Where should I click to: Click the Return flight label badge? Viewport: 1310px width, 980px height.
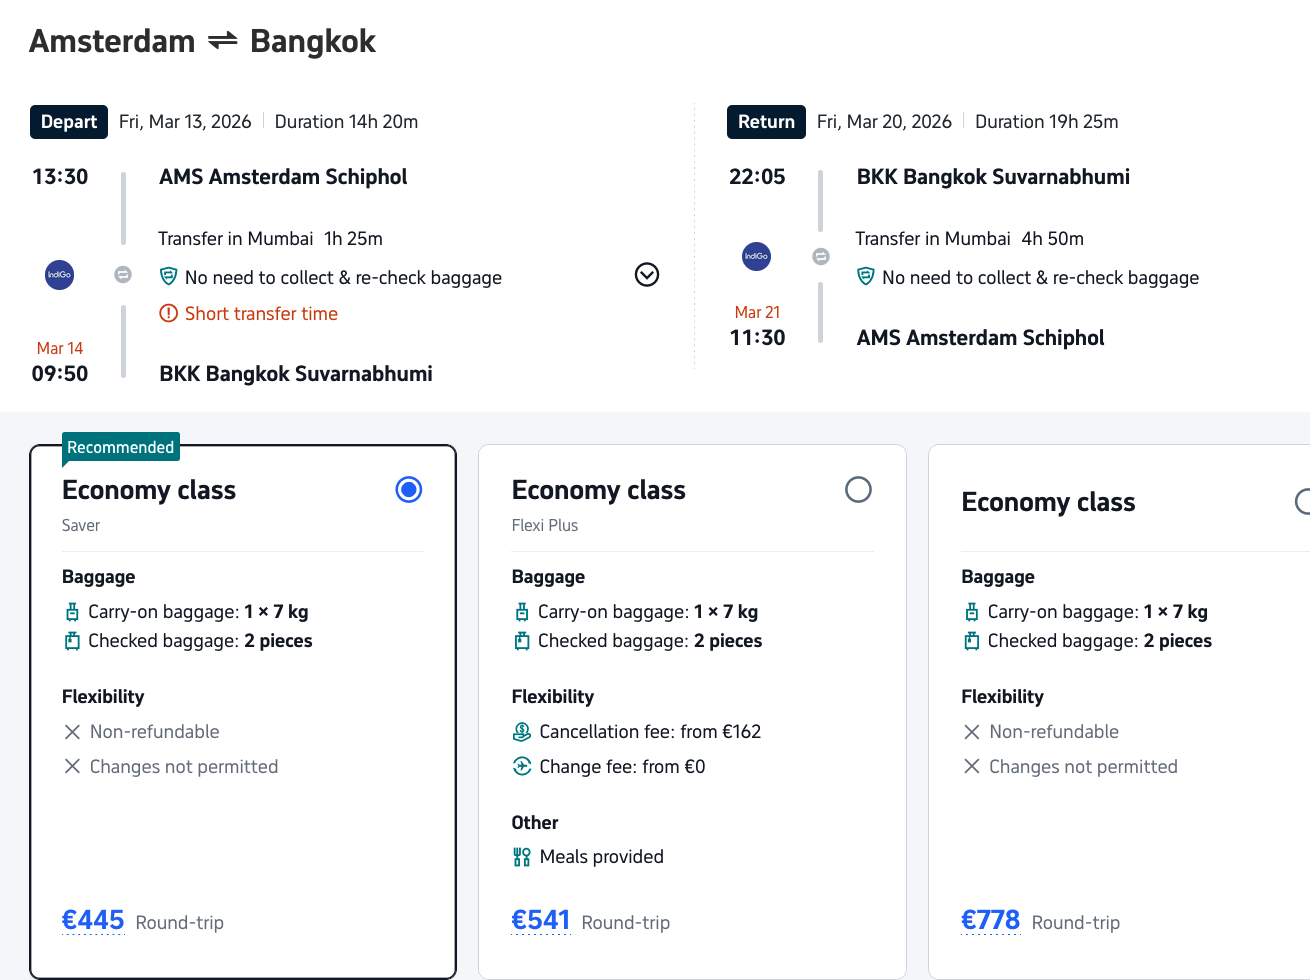pos(766,122)
